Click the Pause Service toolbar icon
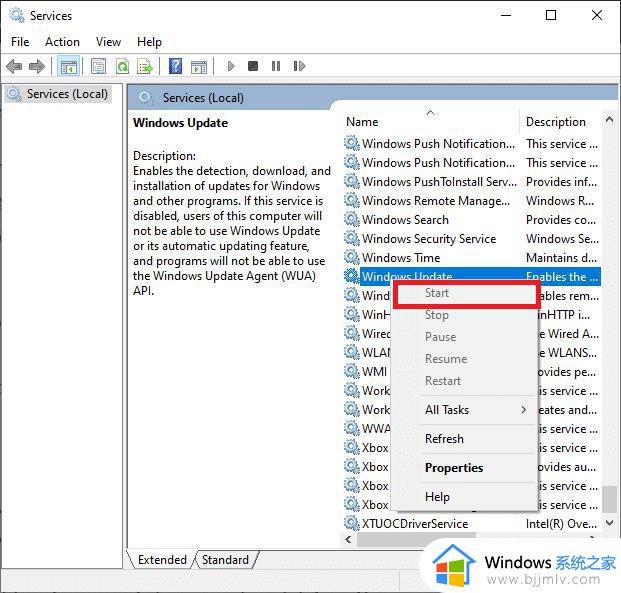The width and height of the screenshot is (621, 593). [276, 66]
